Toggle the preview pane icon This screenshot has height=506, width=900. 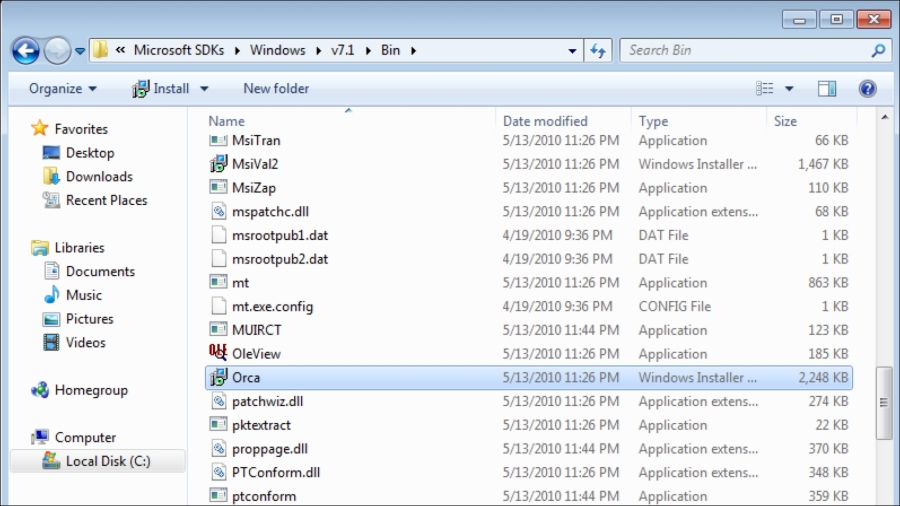pos(826,88)
